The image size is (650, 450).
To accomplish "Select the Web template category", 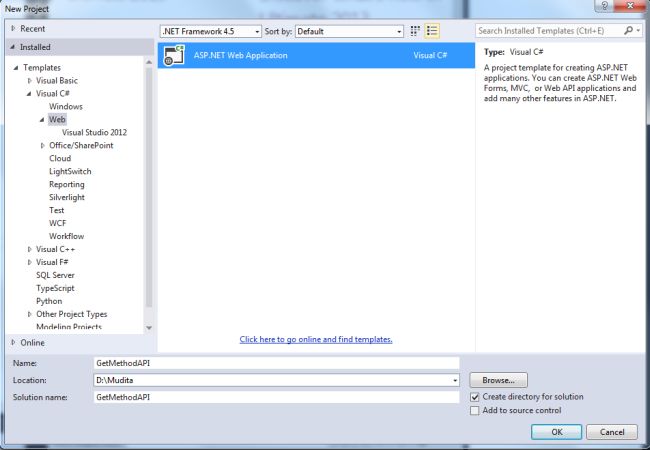I will pyautogui.click(x=57, y=119).
